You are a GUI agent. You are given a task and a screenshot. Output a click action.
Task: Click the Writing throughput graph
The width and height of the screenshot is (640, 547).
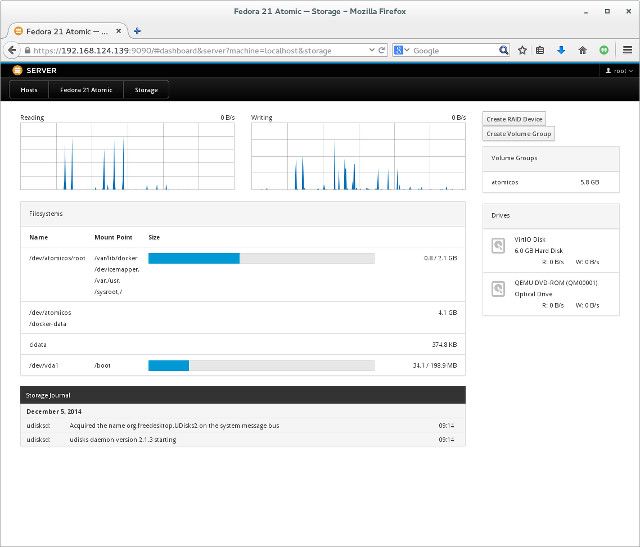coord(358,156)
